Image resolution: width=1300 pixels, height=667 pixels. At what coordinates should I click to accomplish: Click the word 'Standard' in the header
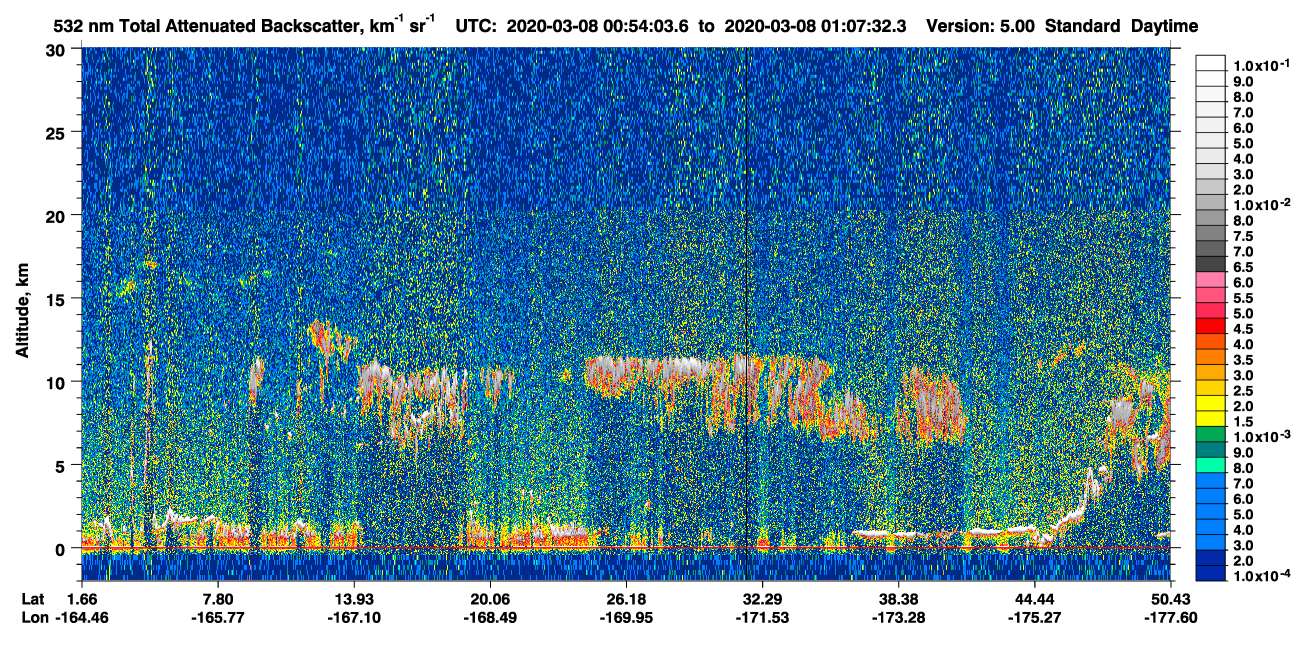point(1083,26)
